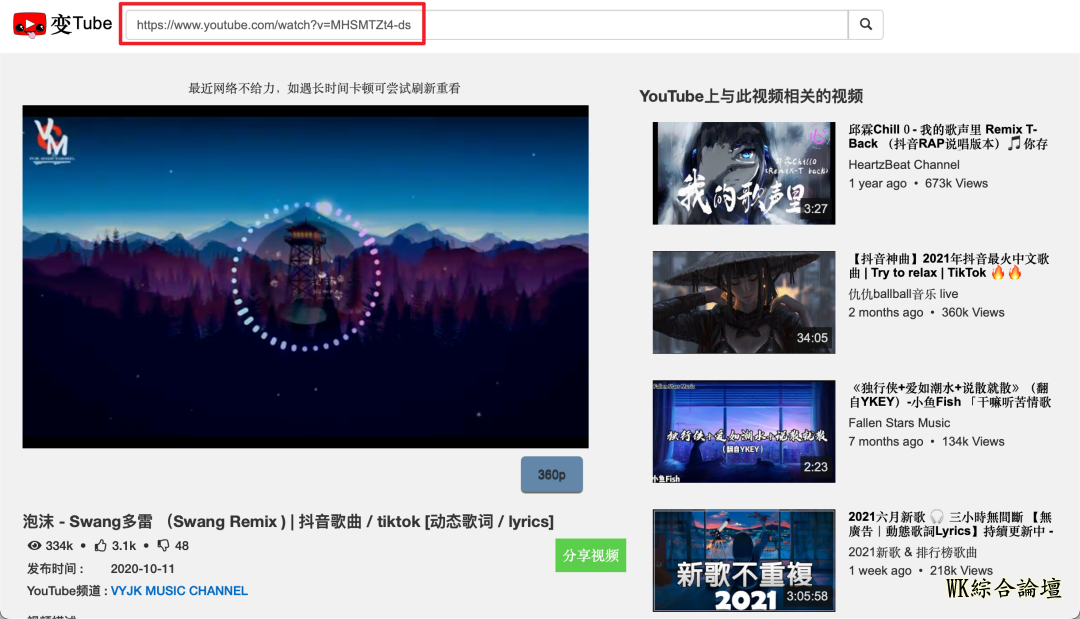Open the 2021六月新歌 三小時無間斷 title link
The width and height of the screenshot is (1080, 619).
951,524
